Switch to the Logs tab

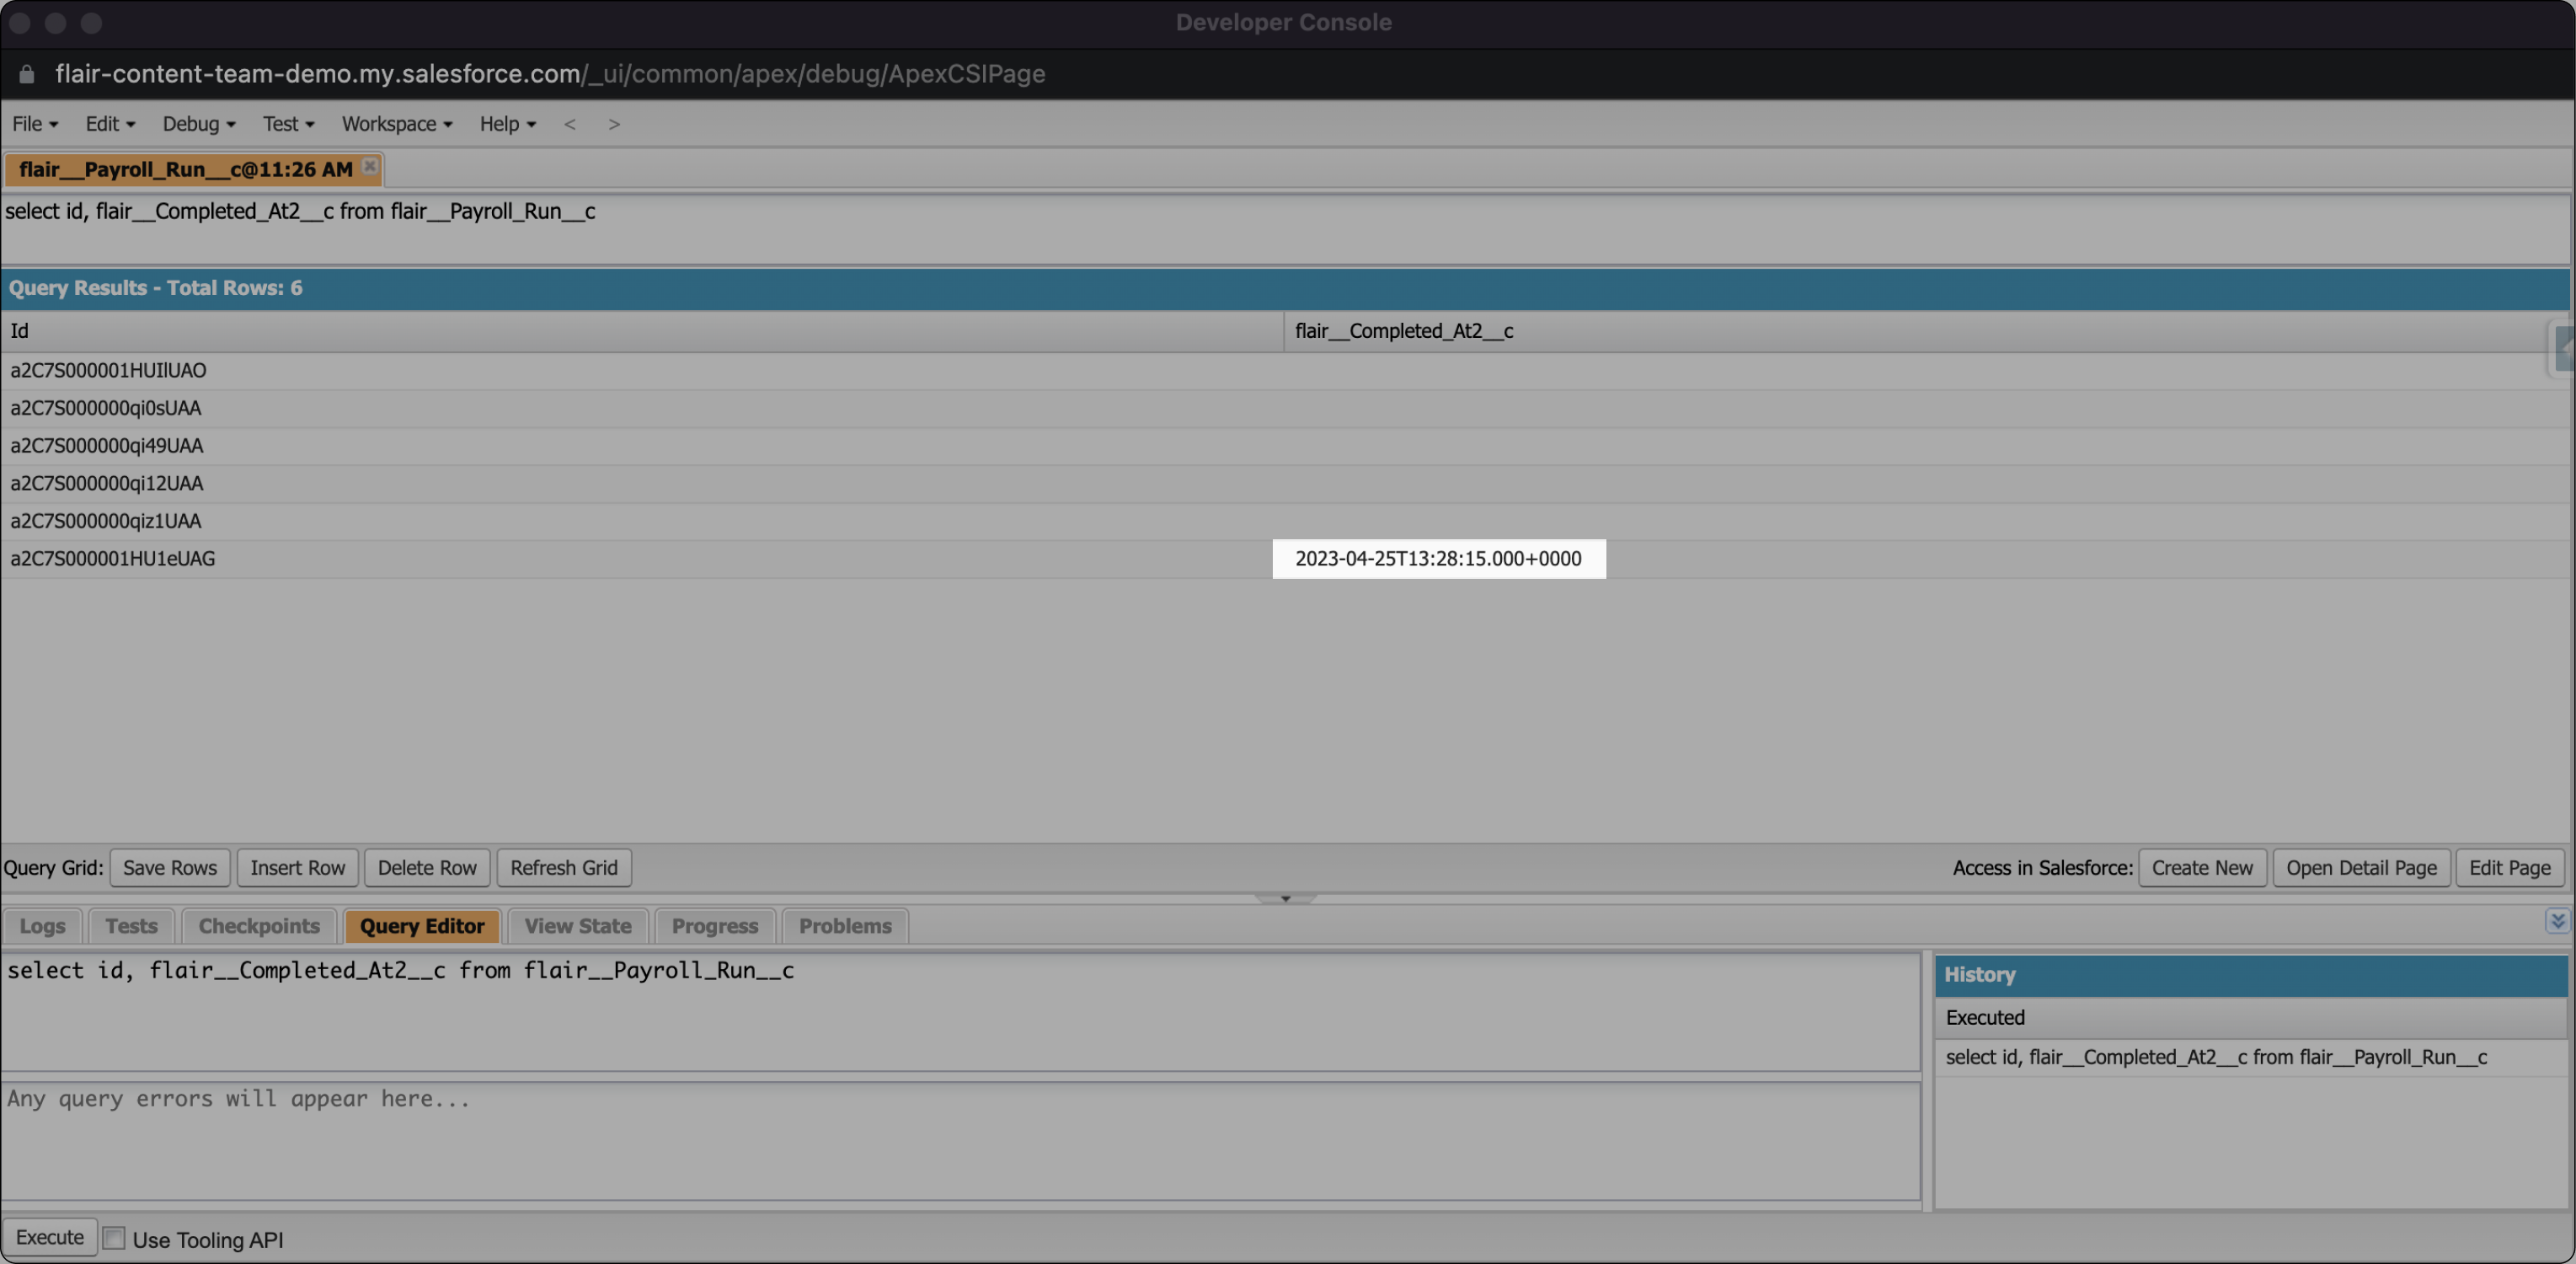coord(42,926)
